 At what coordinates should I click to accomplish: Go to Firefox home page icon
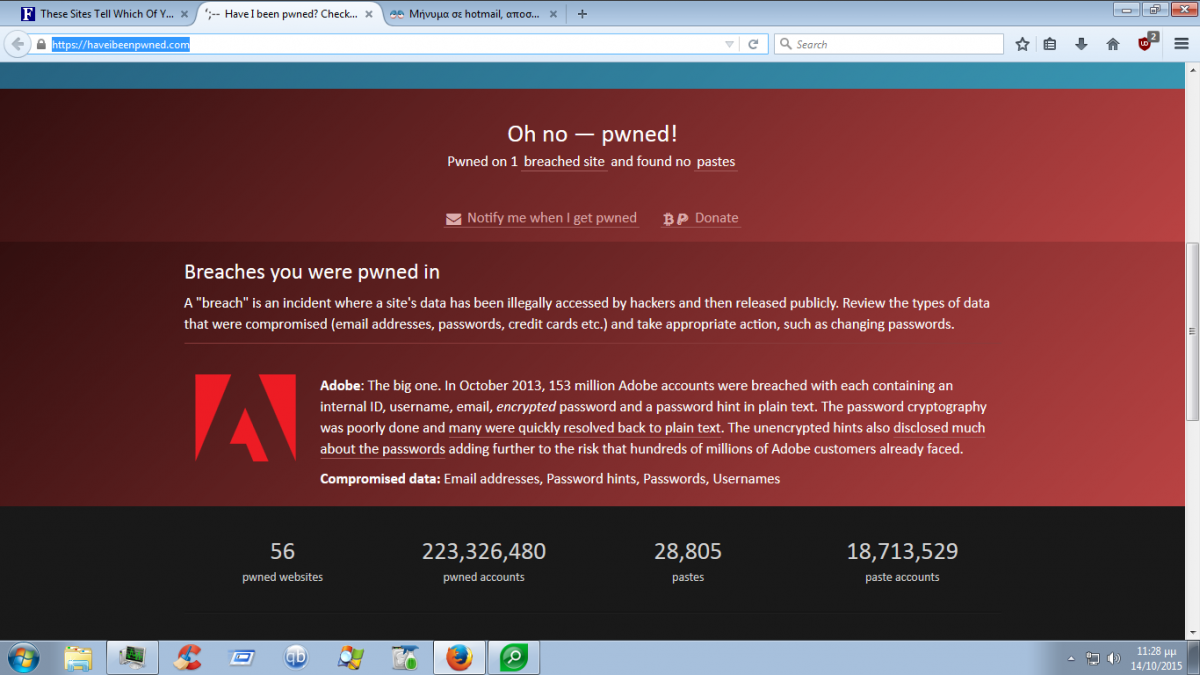pyautogui.click(x=1112, y=44)
